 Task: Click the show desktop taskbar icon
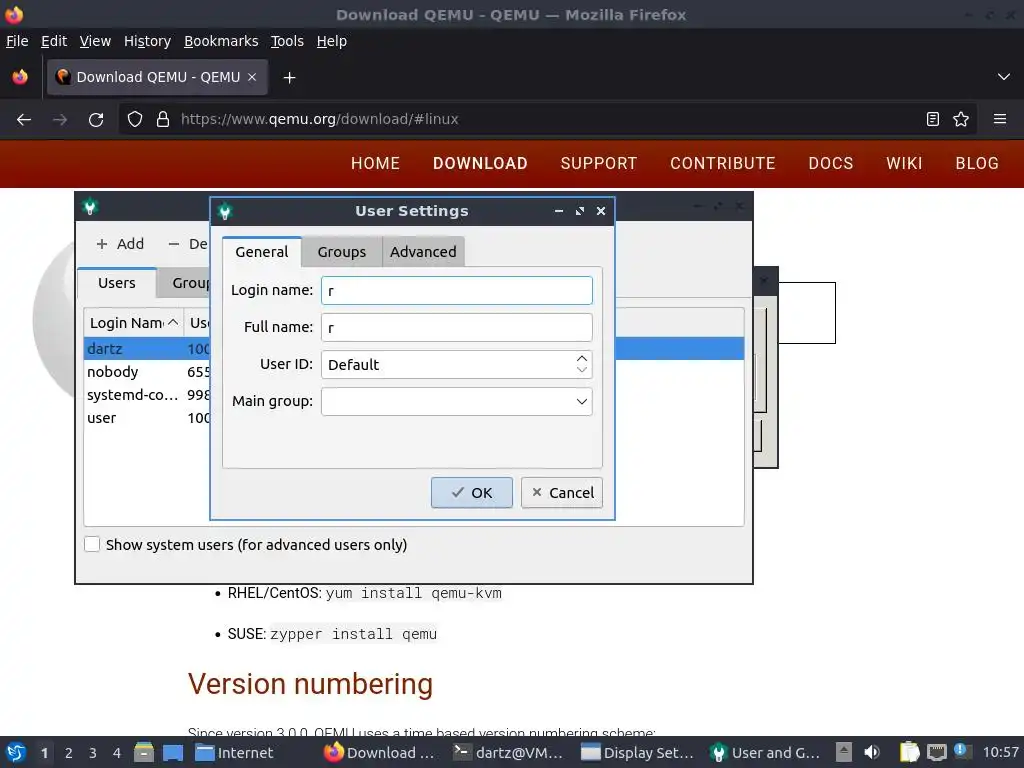coord(173,752)
